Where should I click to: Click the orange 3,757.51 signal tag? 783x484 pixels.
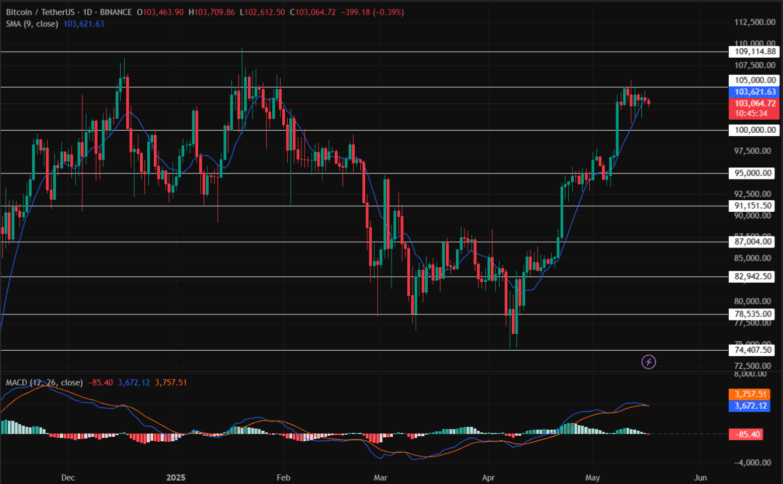click(750, 395)
